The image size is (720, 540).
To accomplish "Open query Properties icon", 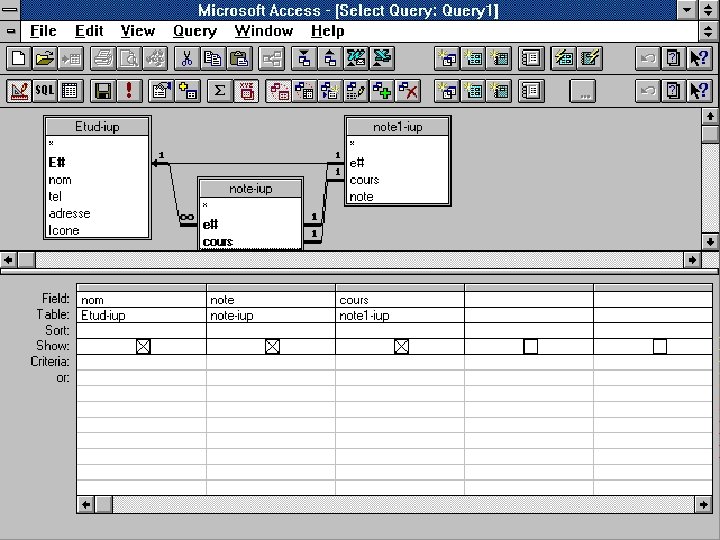I will 161,90.
